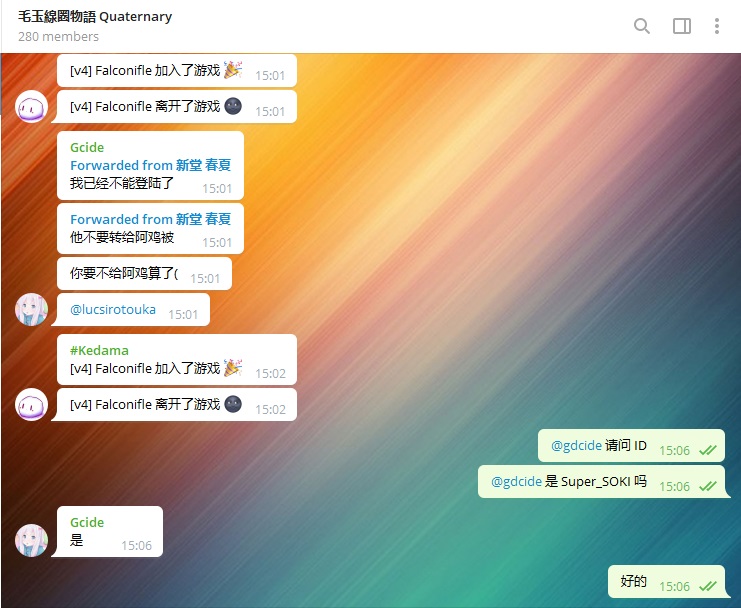The height and width of the screenshot is (608, 741).
Task: Click read checkmarks on 请问 ID message
Action: 707,450
